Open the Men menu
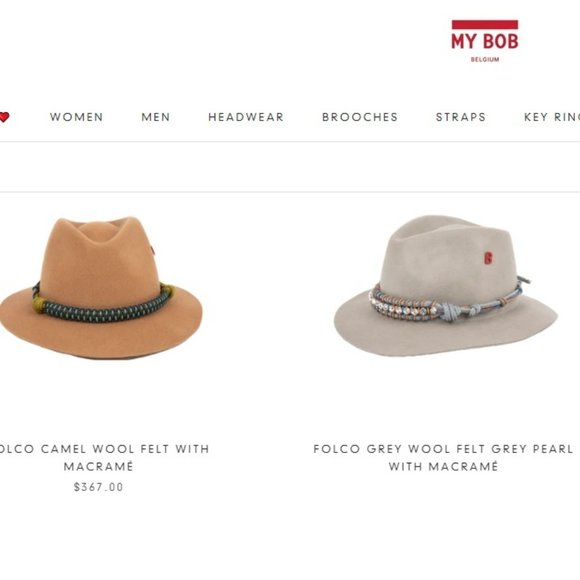 tap(156, 117)
